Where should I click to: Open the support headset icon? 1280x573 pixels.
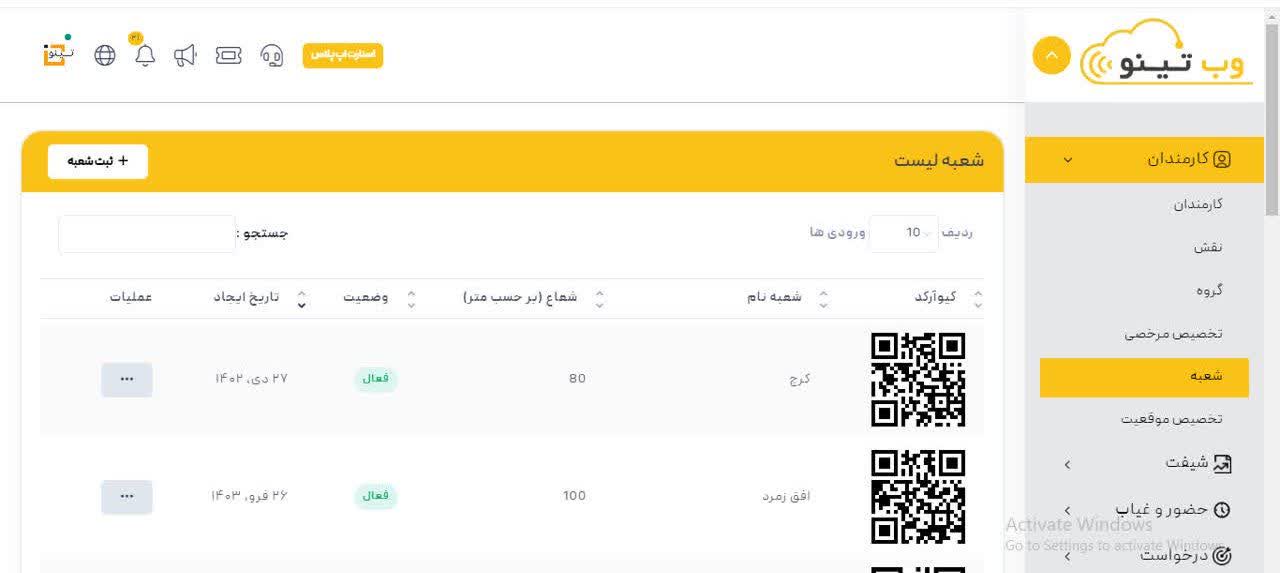pos(271,55)
